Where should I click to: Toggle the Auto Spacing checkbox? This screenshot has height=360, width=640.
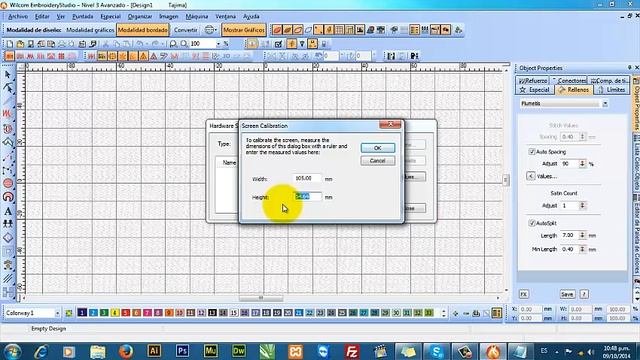click(531, 152)
